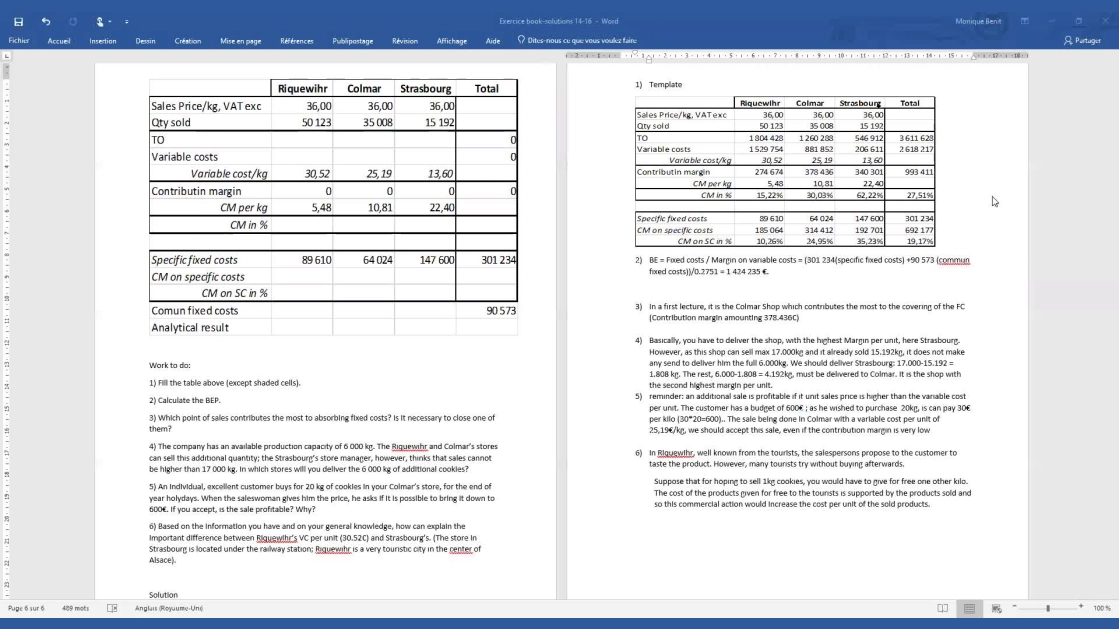Image resolution: width=1119 pixels, height=629 pixels.
Task: Open the touch/mouse mode dropdown arrow
Action: click(x=110, y=22)
